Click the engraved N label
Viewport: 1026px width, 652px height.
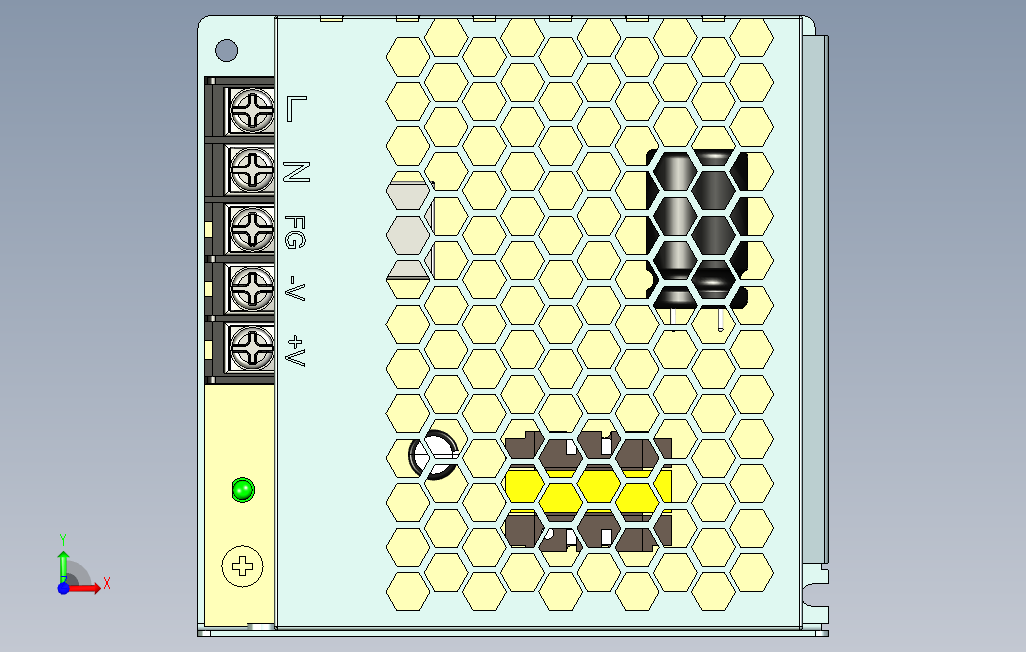click(x=296, y=172)
